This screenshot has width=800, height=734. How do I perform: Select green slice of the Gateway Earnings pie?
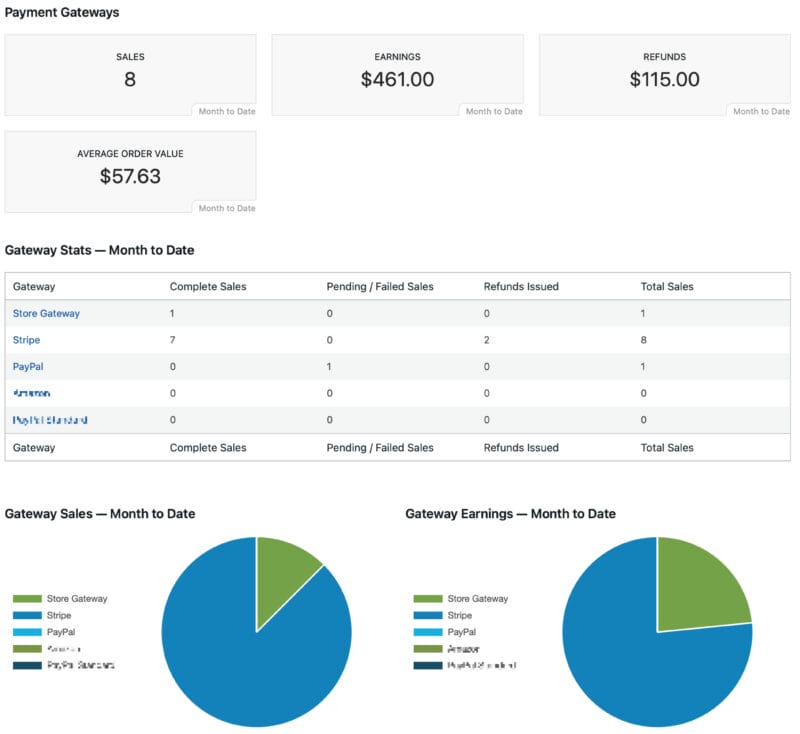[x=700, y=590]
